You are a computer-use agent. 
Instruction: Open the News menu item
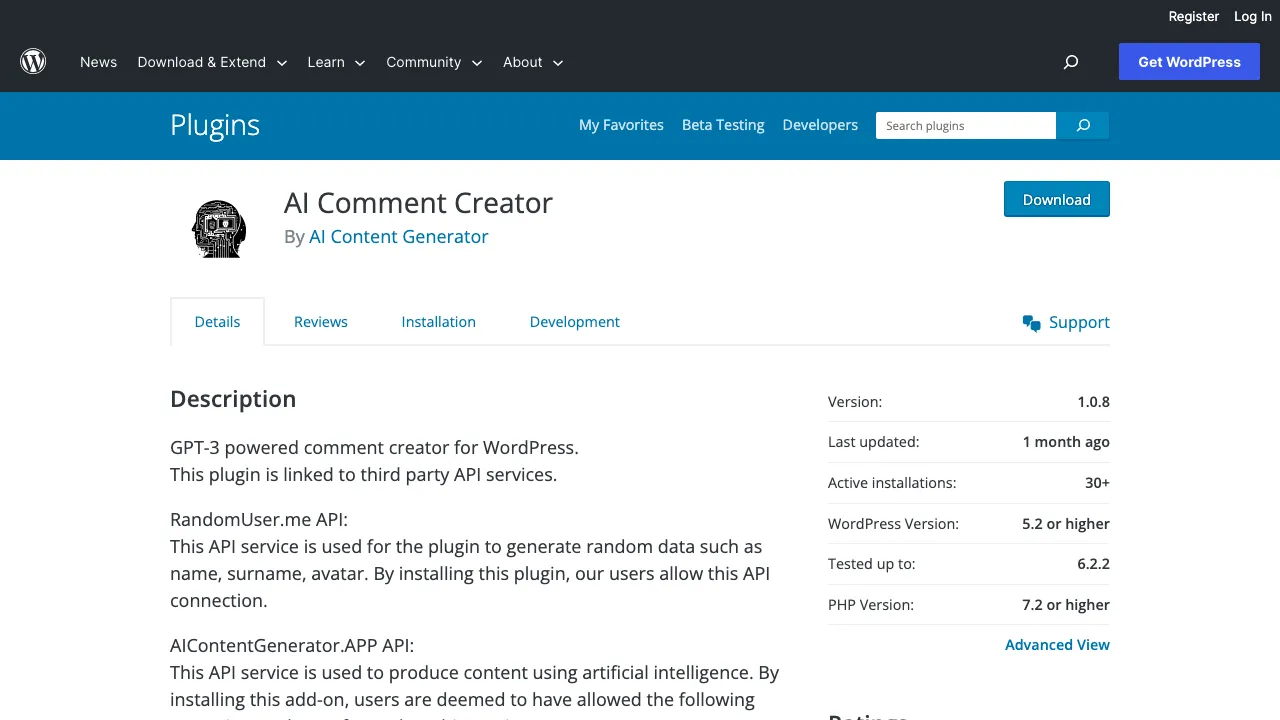pyautogui.click(x=98, y=62)
